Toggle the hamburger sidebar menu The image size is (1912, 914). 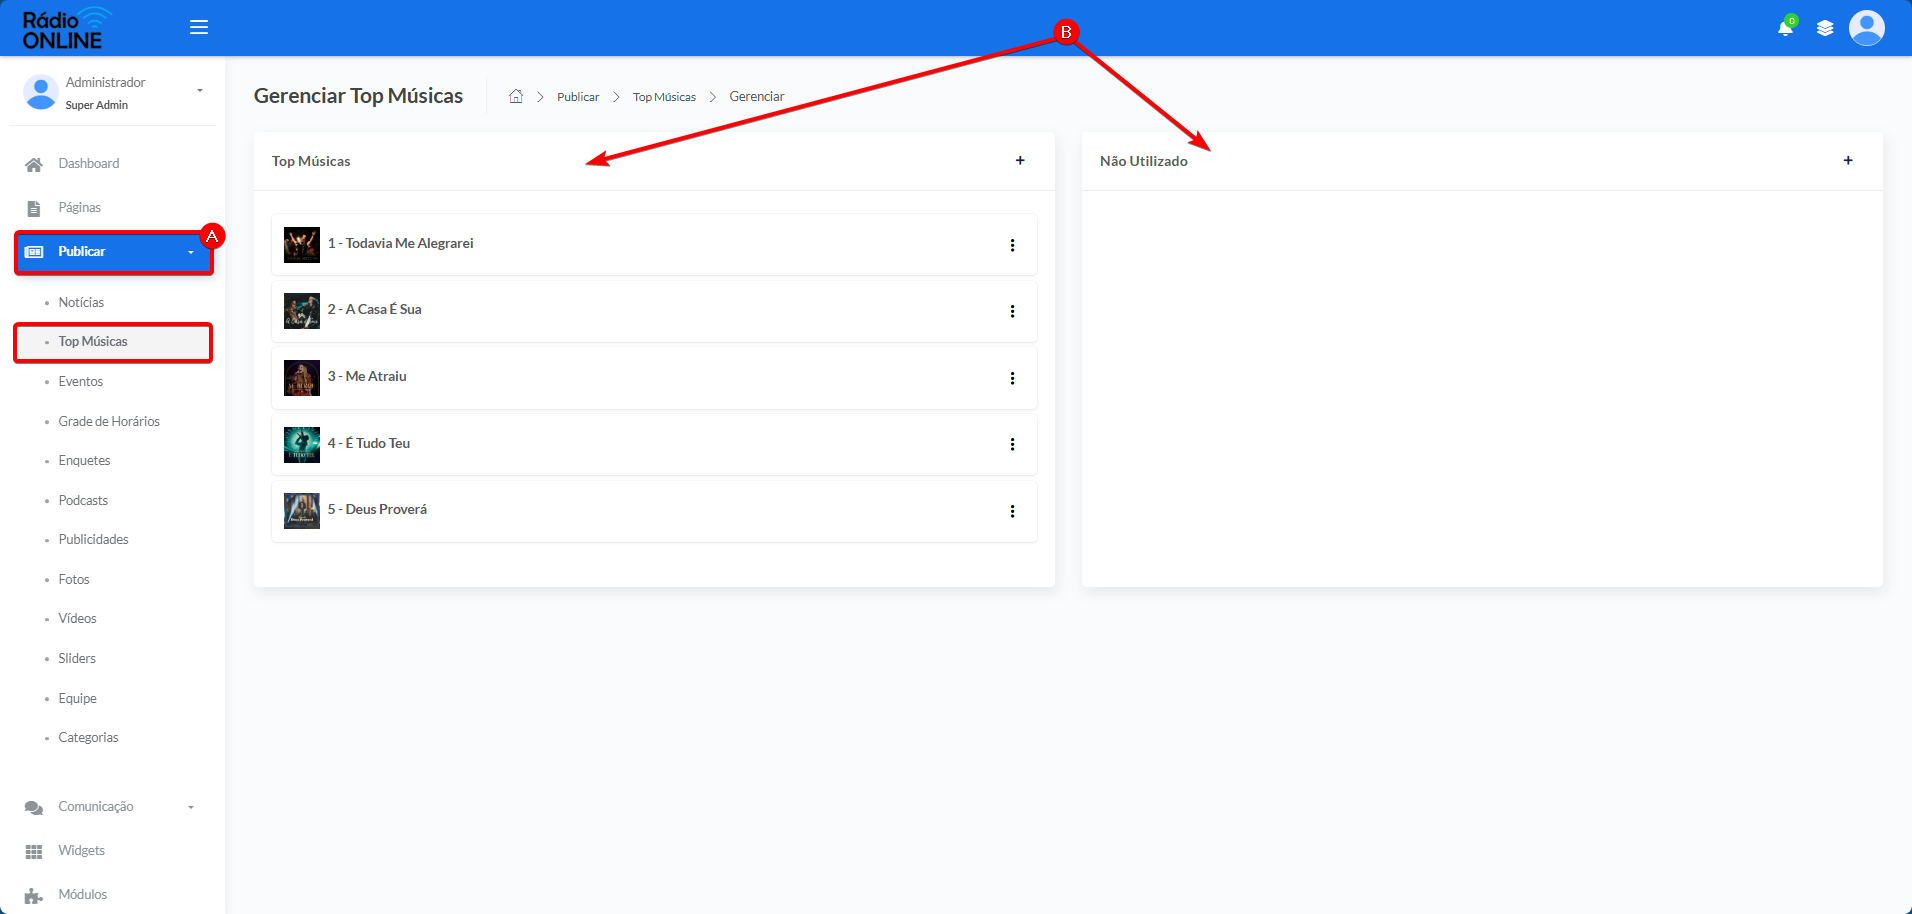click(x=199, y=27)
